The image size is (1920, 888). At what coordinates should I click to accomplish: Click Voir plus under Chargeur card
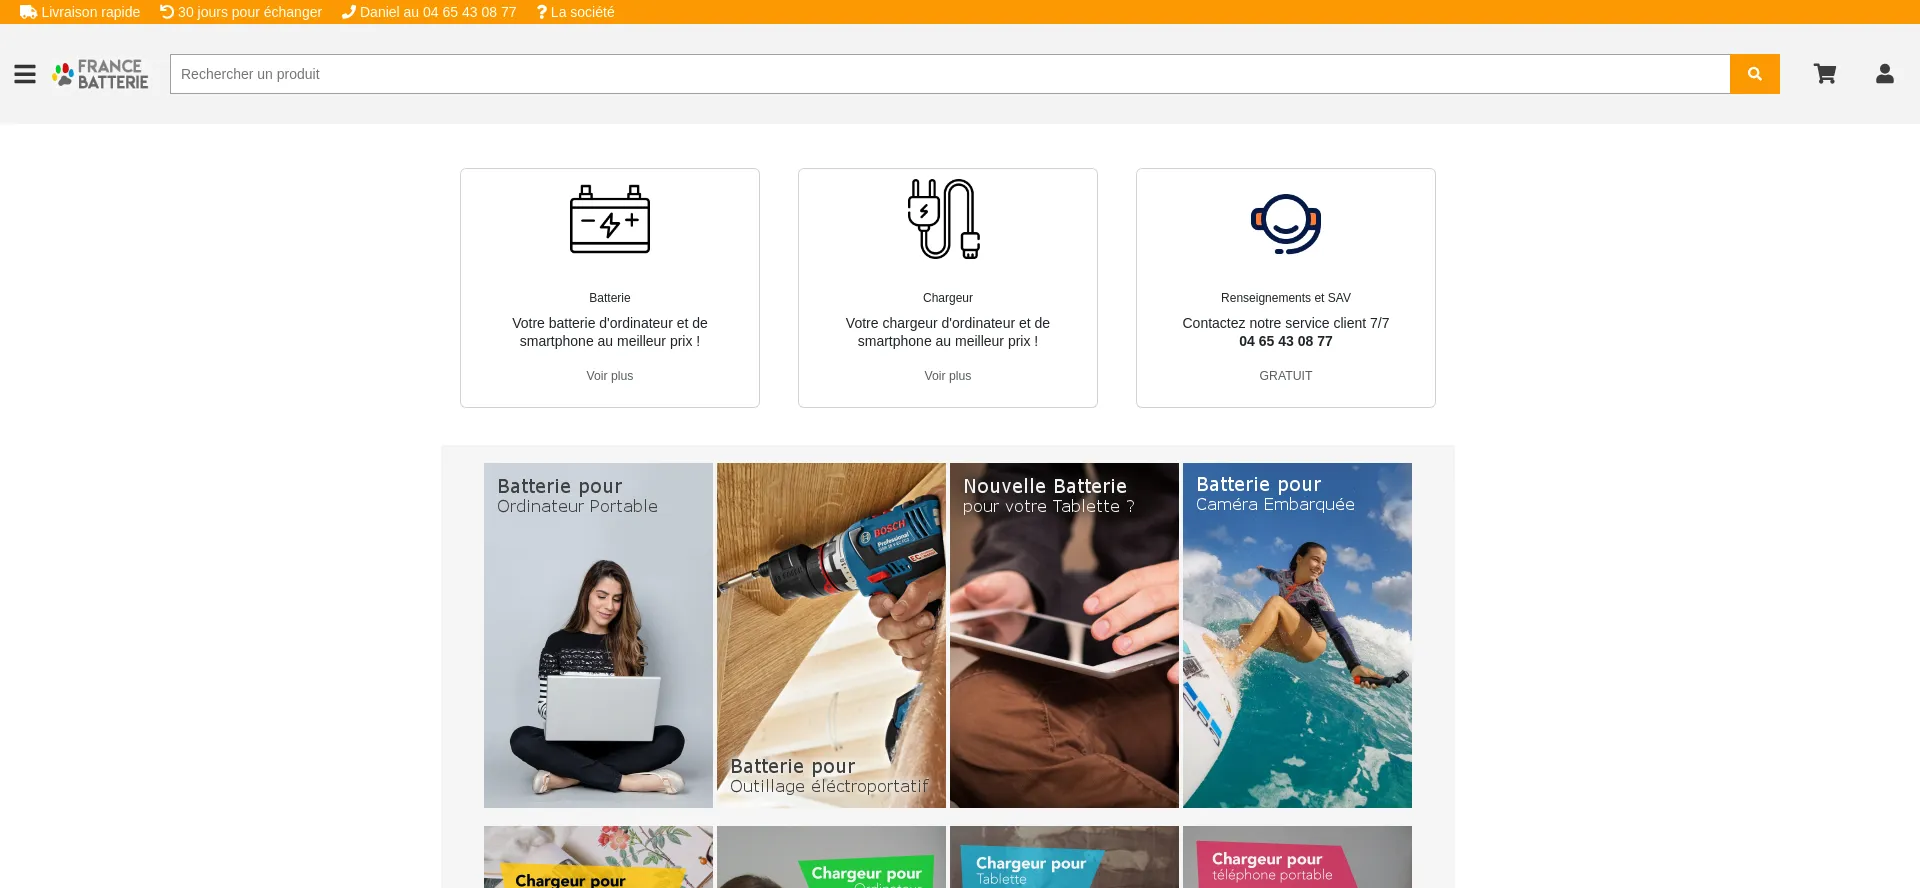coord(948,376)
